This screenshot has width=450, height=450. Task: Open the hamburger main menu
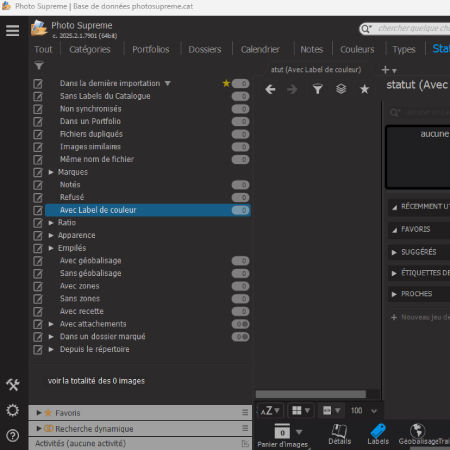pyautogui.click(x=12, y=31)
